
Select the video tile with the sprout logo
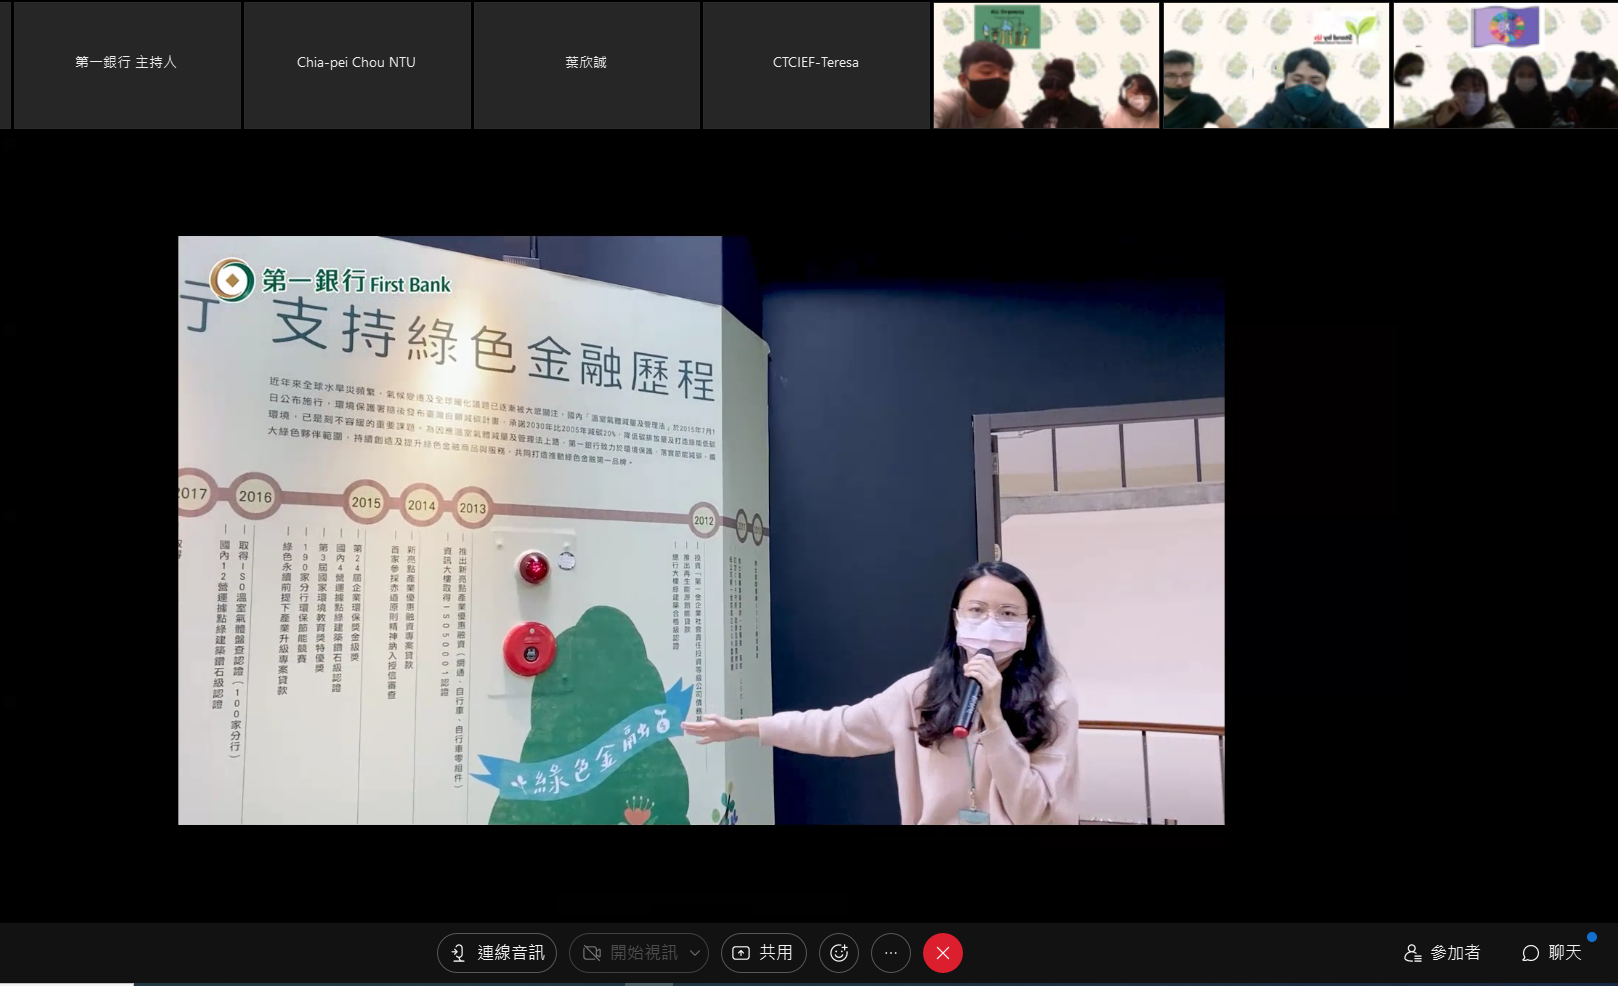pyautogui.click(x=1276, y=66)
